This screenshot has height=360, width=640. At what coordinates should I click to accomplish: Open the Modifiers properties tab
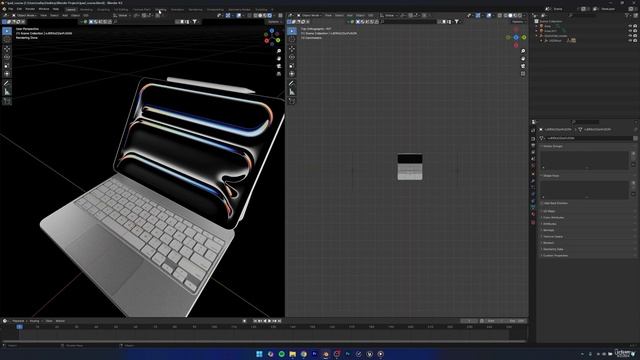tap(533, 181)
